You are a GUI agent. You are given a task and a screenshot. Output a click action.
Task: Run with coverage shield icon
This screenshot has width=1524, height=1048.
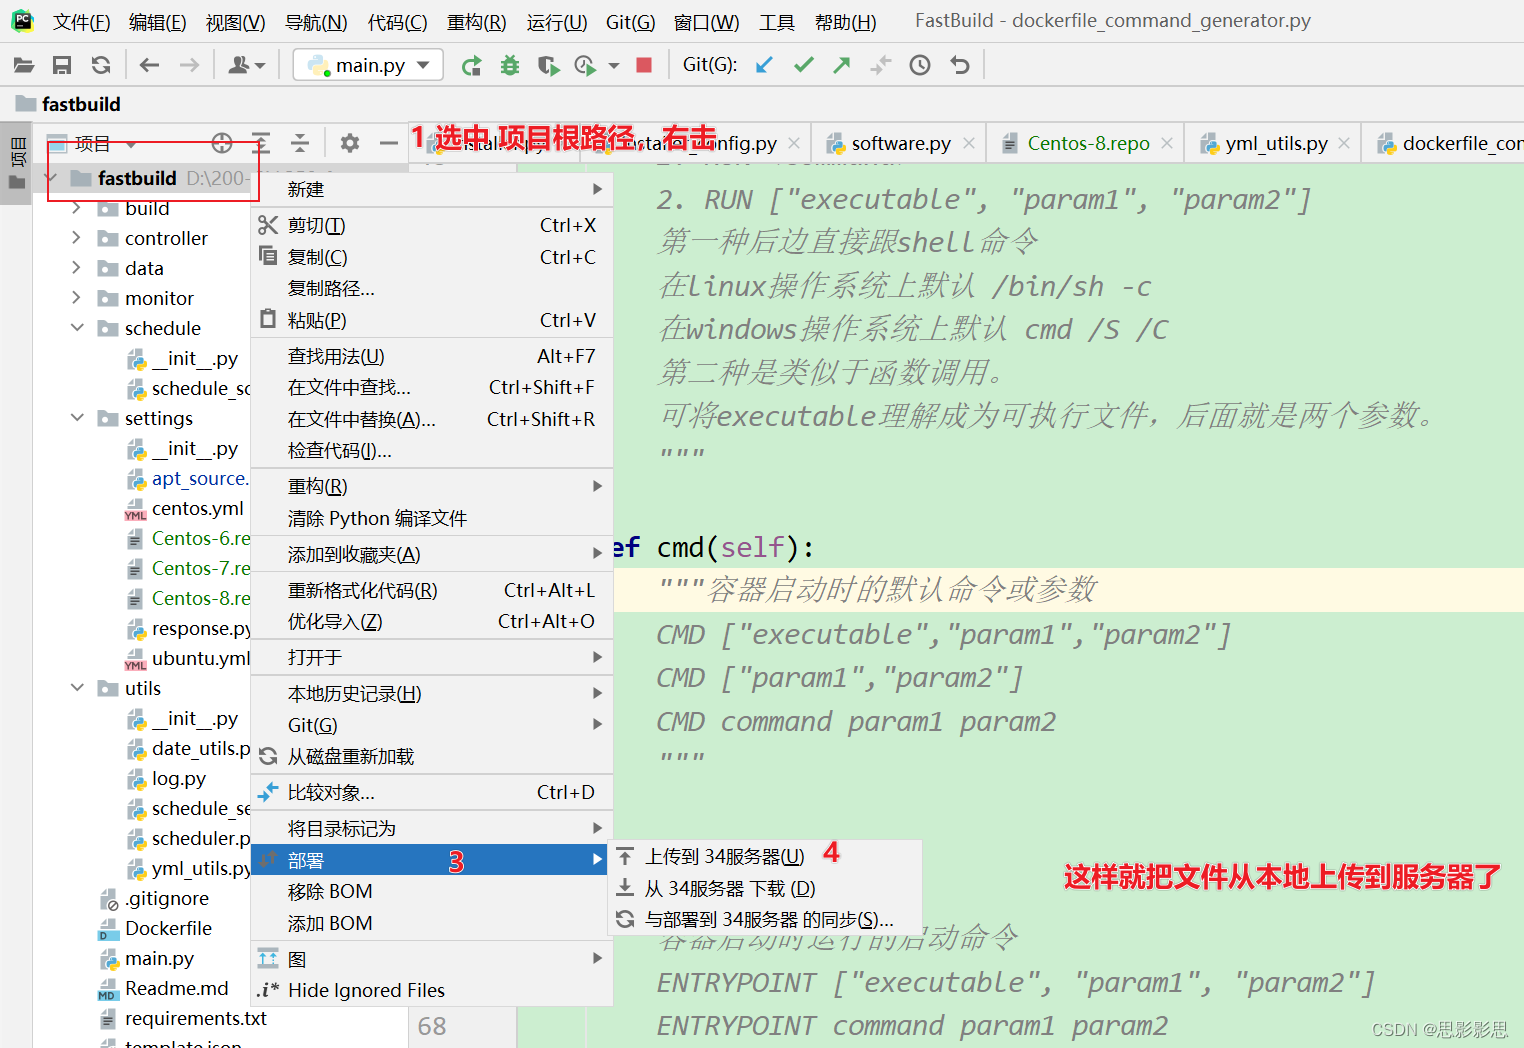[548, 65]
